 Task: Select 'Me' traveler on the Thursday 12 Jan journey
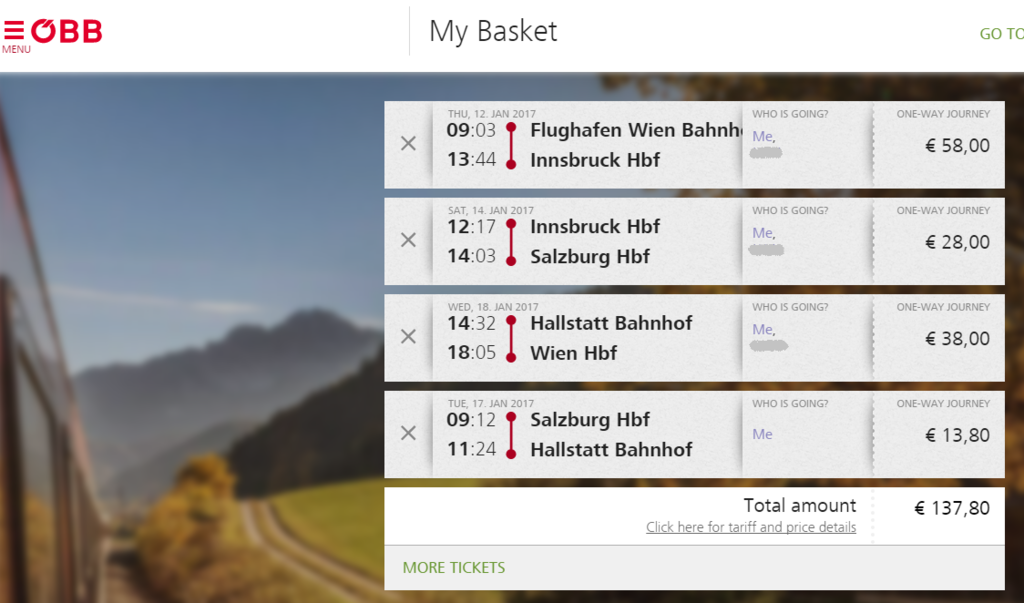(x=763, y=136)
